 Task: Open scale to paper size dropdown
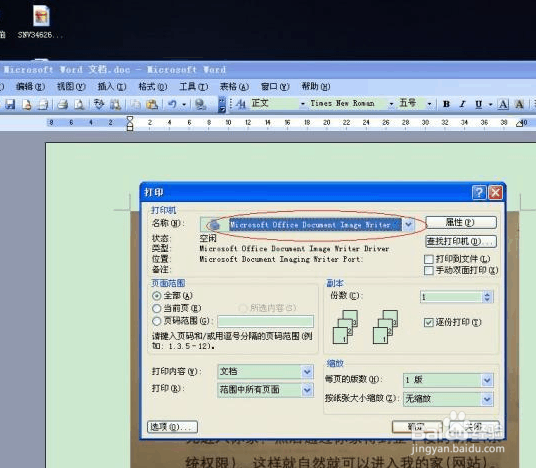point(487,399)
